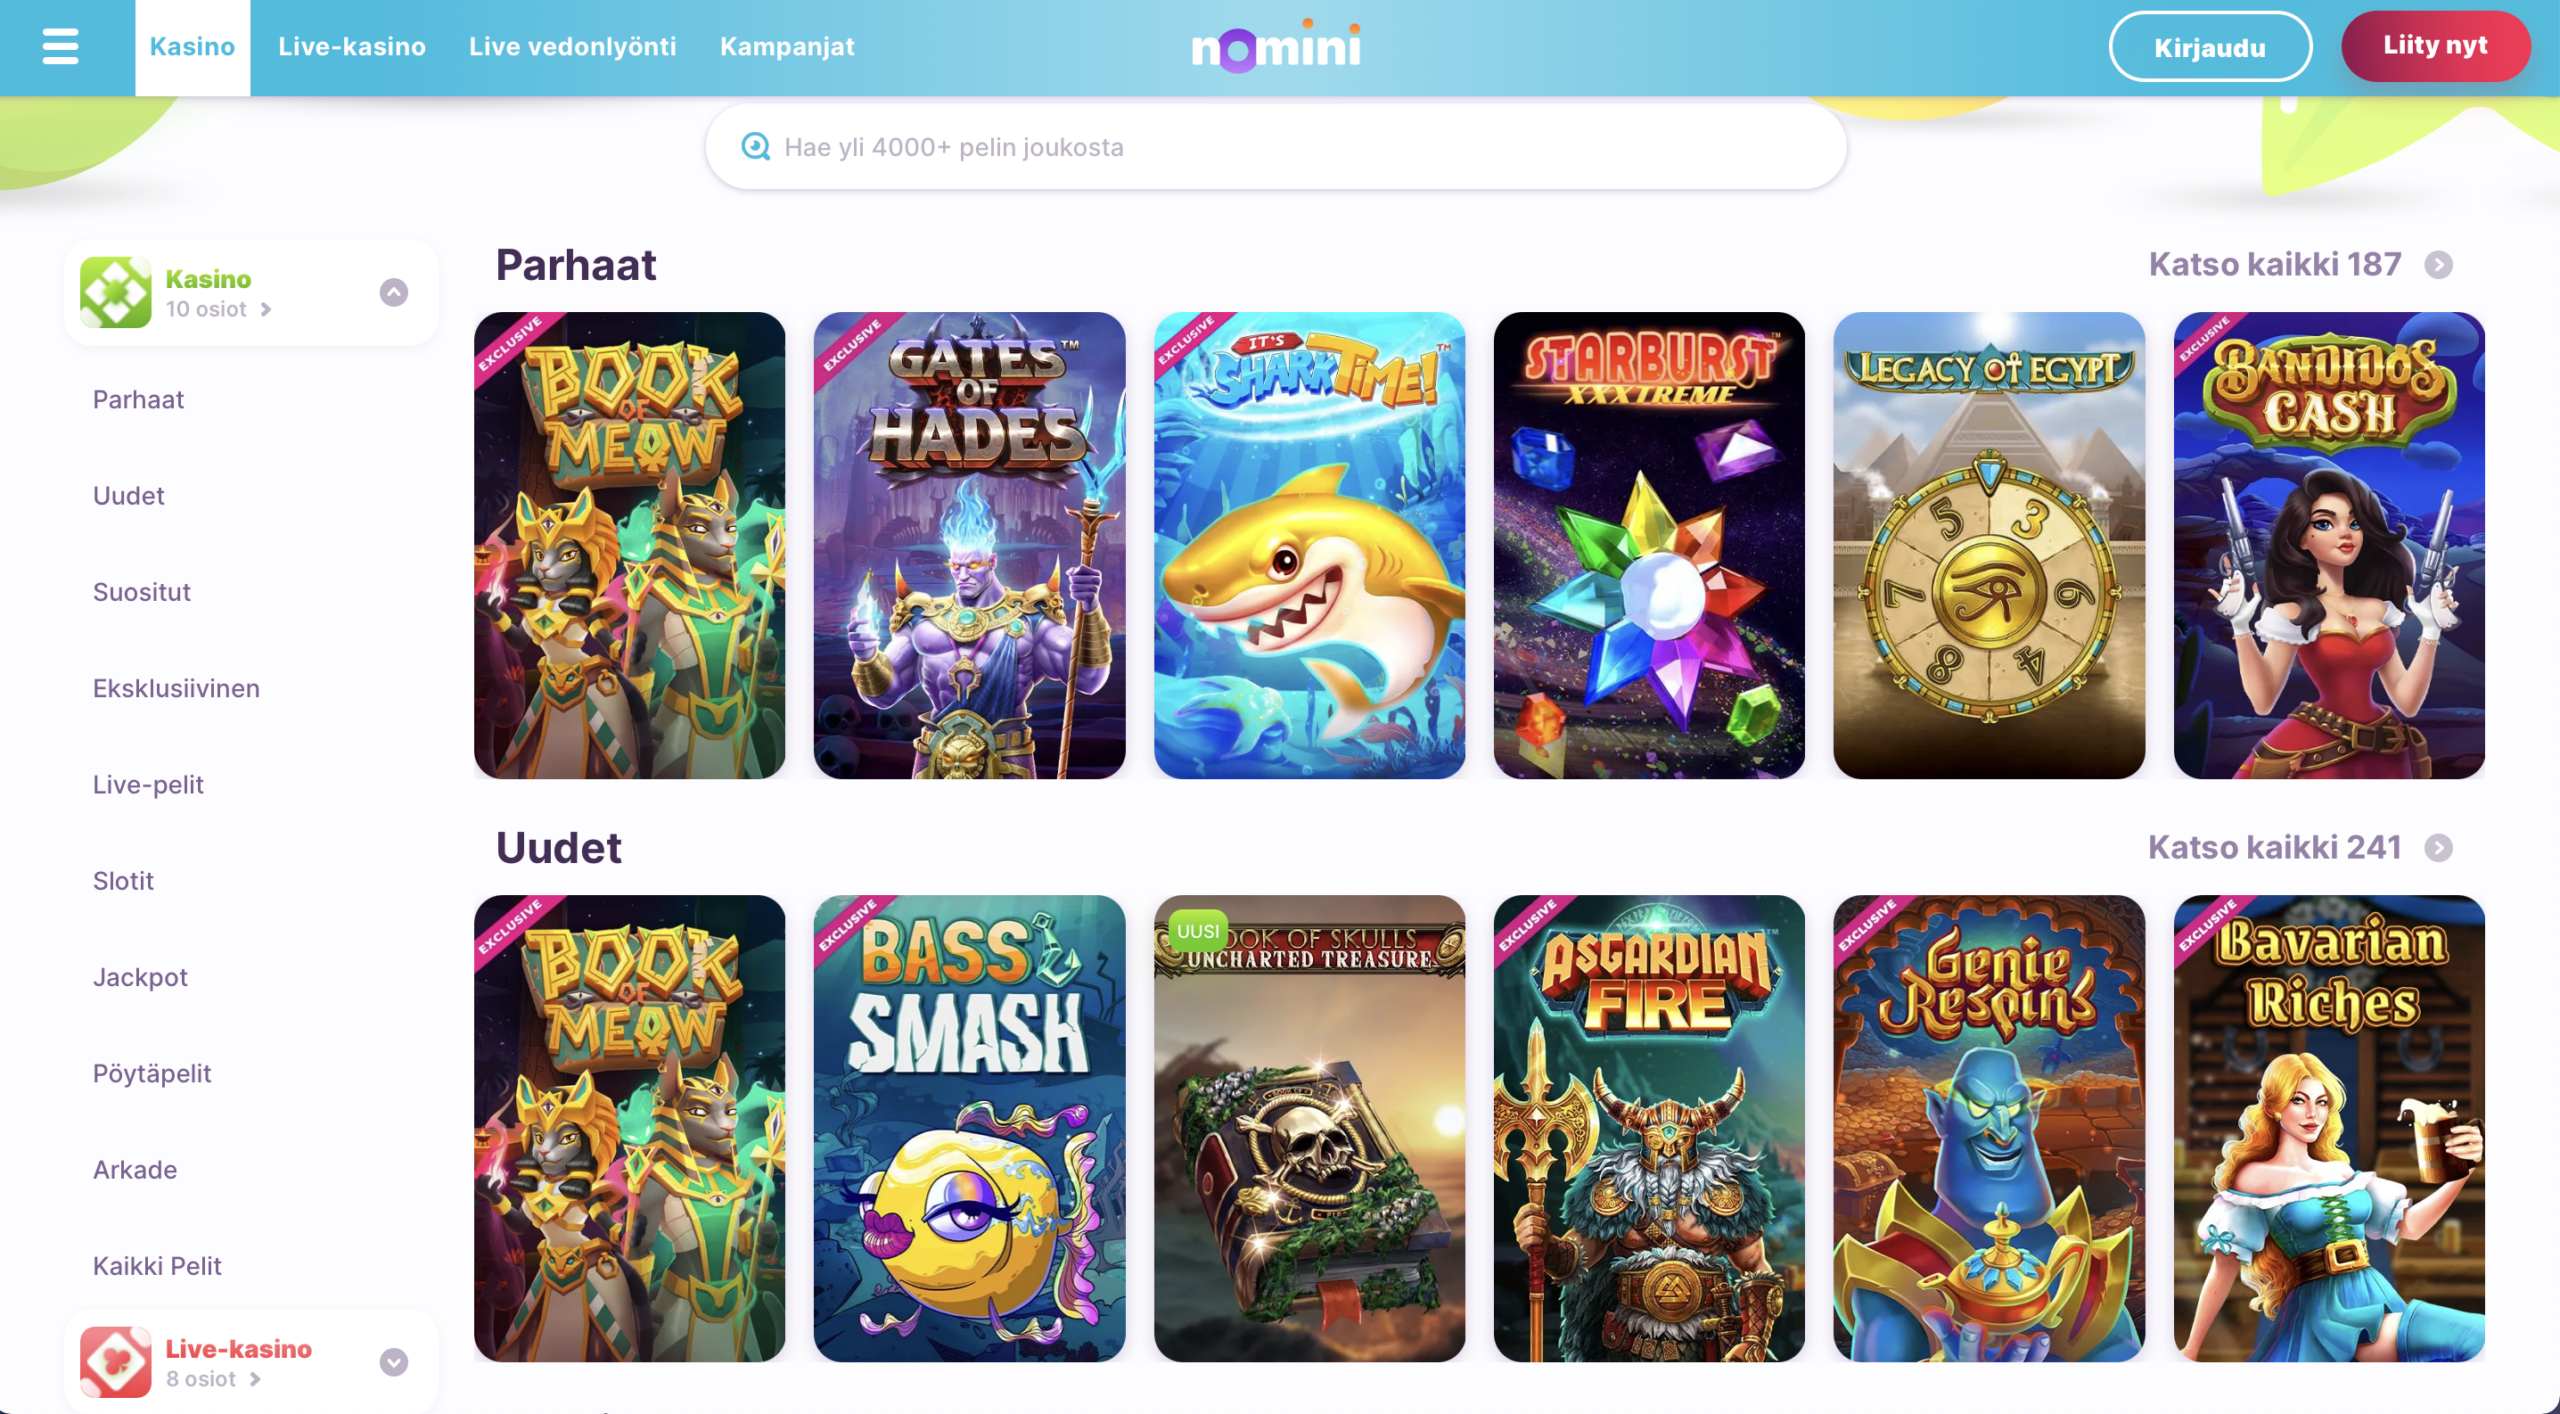2560x1414 pixels.
Task: Select Kaikki Pelit in the sidebar
Action: pos(157,1266)
